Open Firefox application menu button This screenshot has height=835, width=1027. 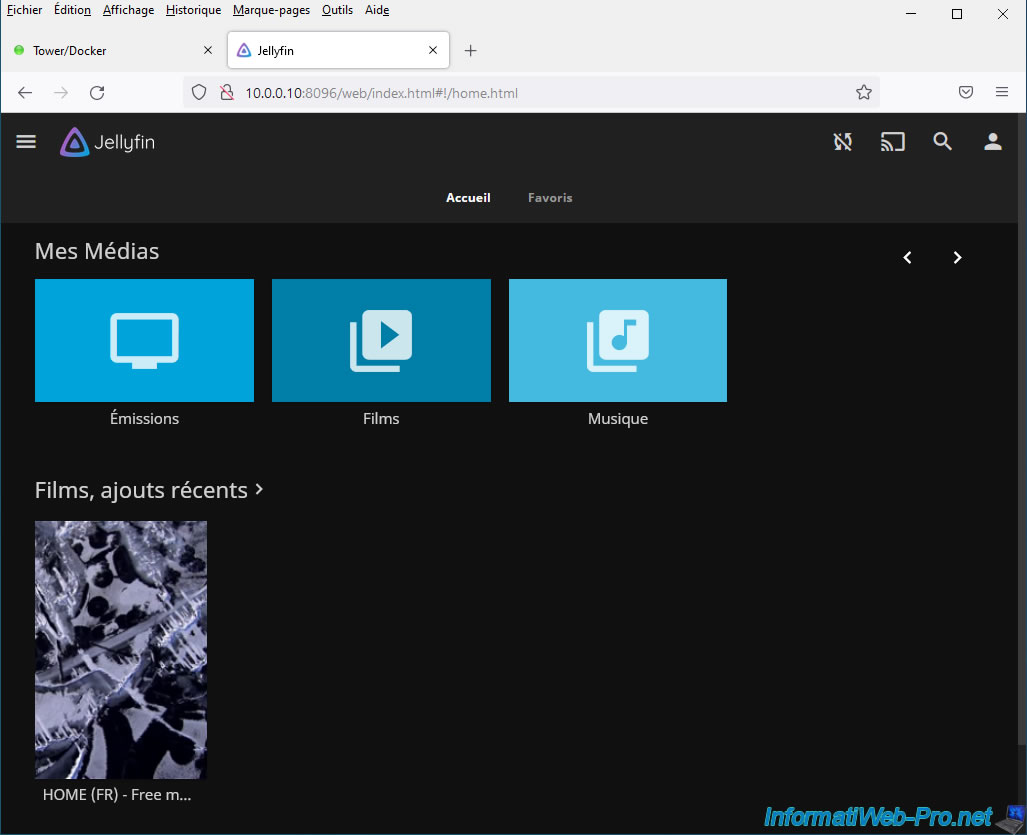[x=1001, y=93]
